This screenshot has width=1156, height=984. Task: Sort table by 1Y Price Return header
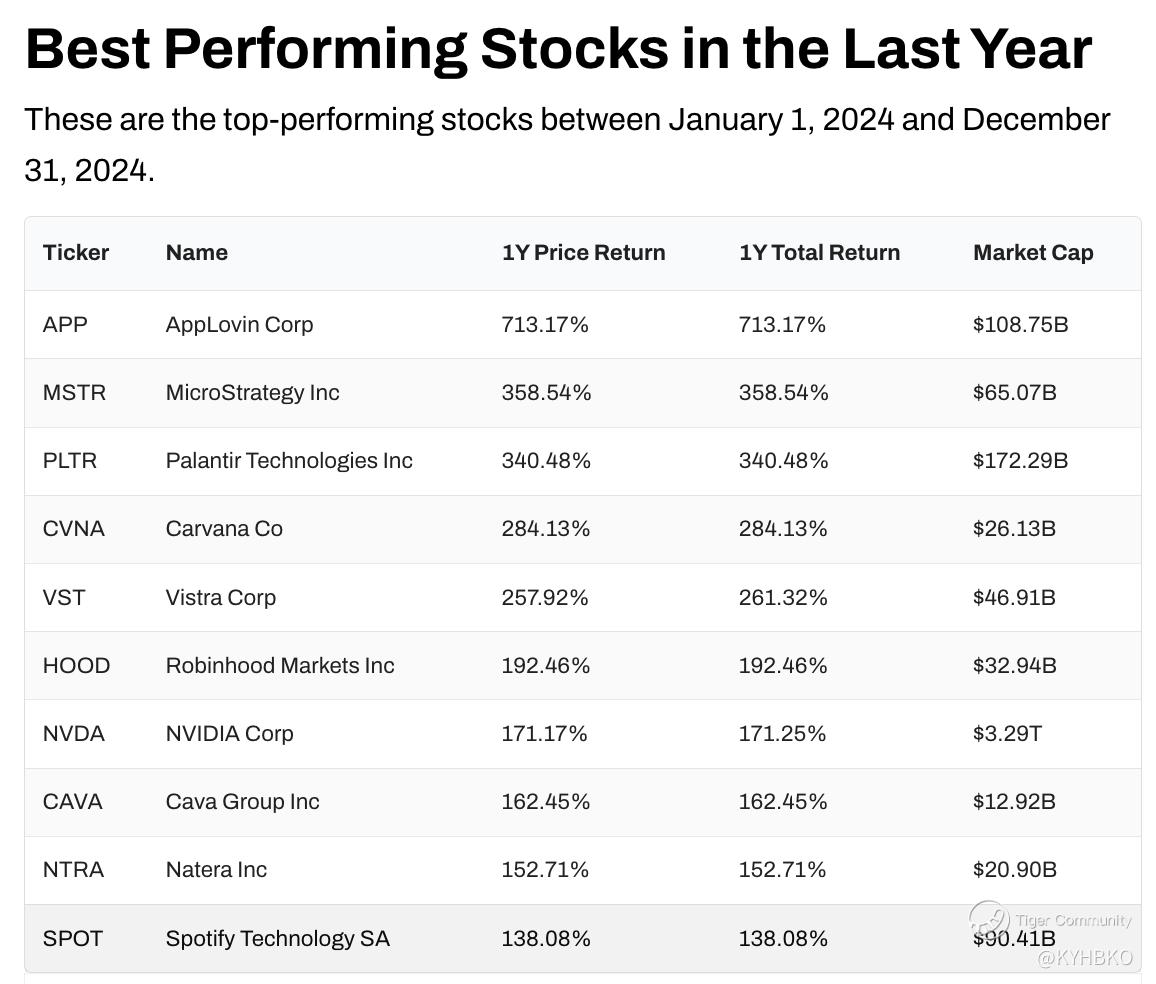click(583, 253)
